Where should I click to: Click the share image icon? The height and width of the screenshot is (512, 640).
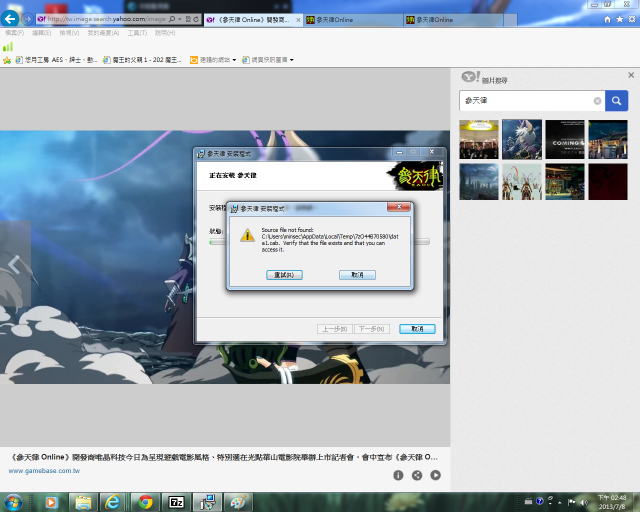(417, 475)
